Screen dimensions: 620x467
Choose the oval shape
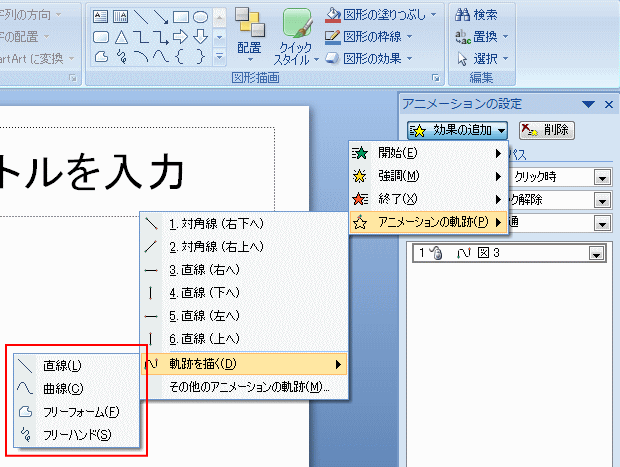tap(200, 17)
